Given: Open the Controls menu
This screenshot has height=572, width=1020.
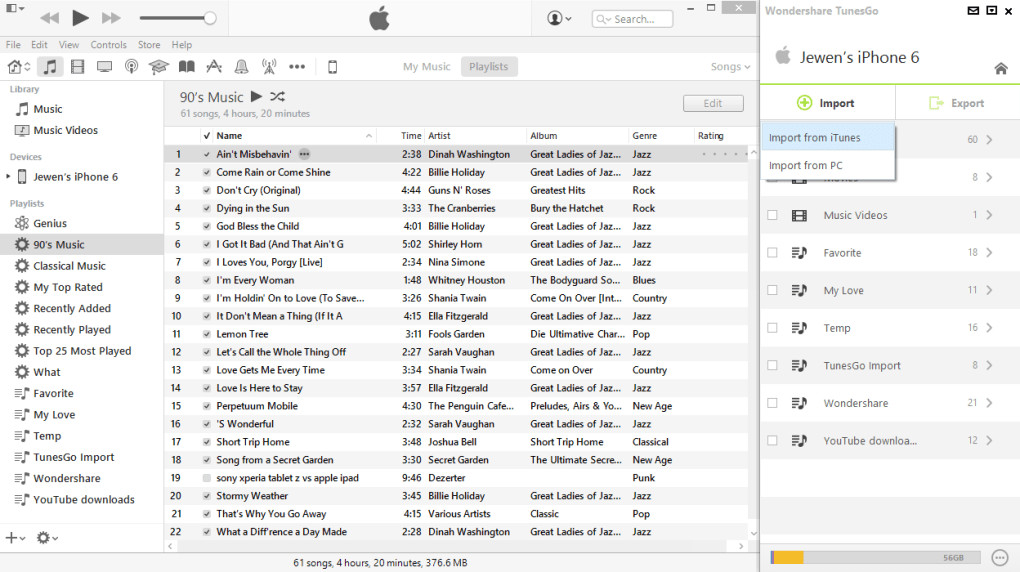Looking at the screenshot, I should click(x=108, y=45).
